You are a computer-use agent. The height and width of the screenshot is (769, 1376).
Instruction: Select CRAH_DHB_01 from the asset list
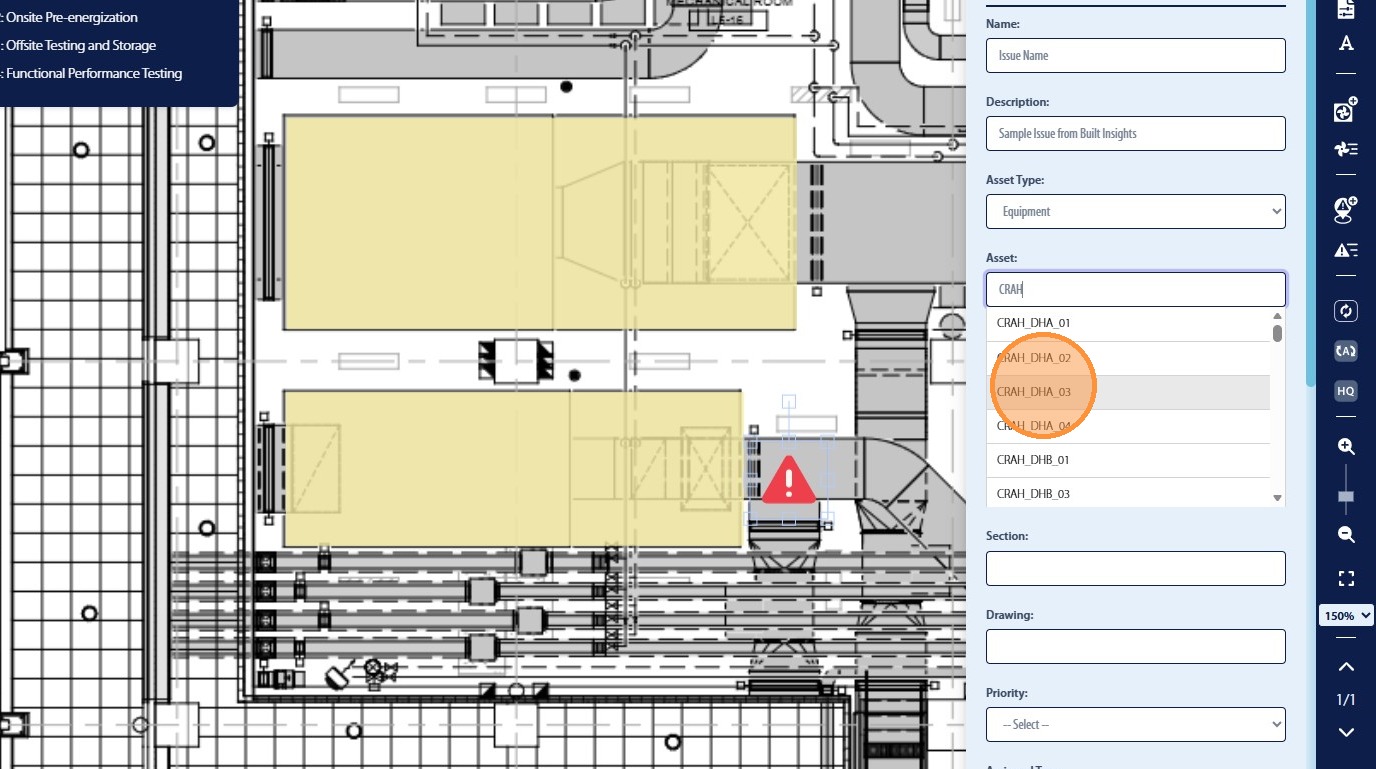[x=1128, y=459]
